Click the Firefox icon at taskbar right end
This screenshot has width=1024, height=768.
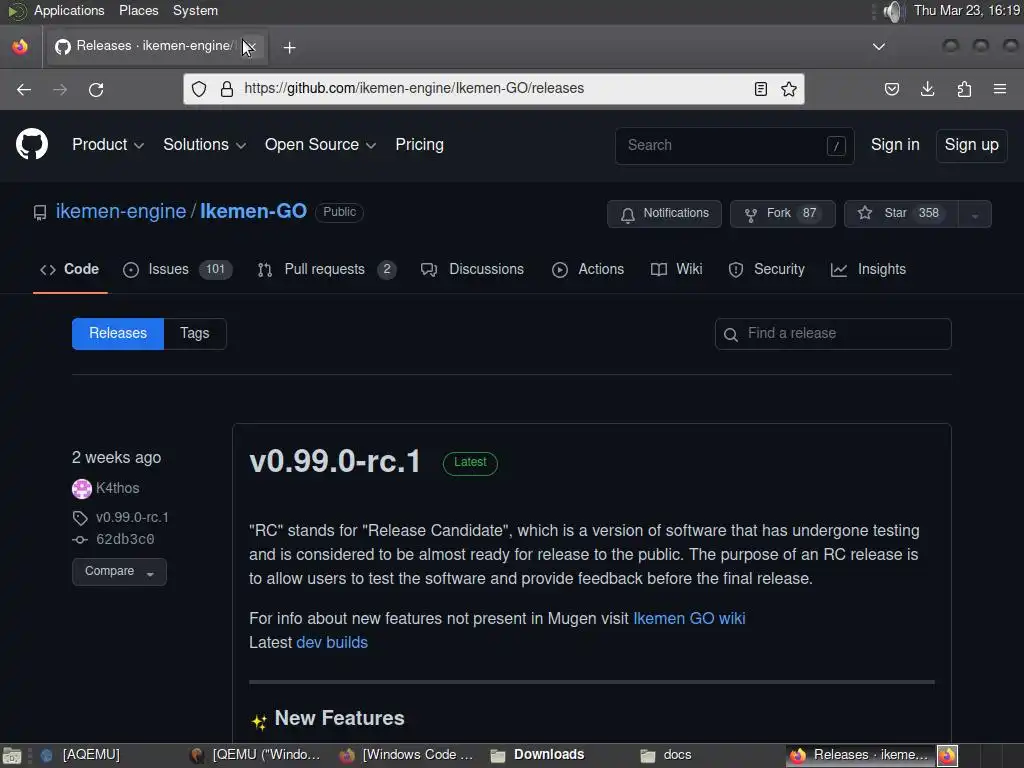pos(948,756)
